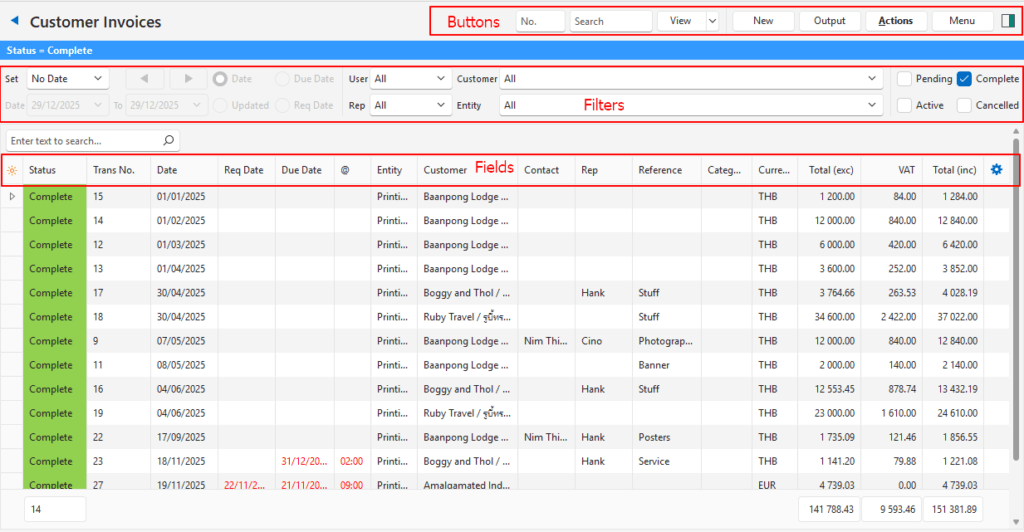
Task: Open the column settings gear icon
Action: (x=996, y=170)
